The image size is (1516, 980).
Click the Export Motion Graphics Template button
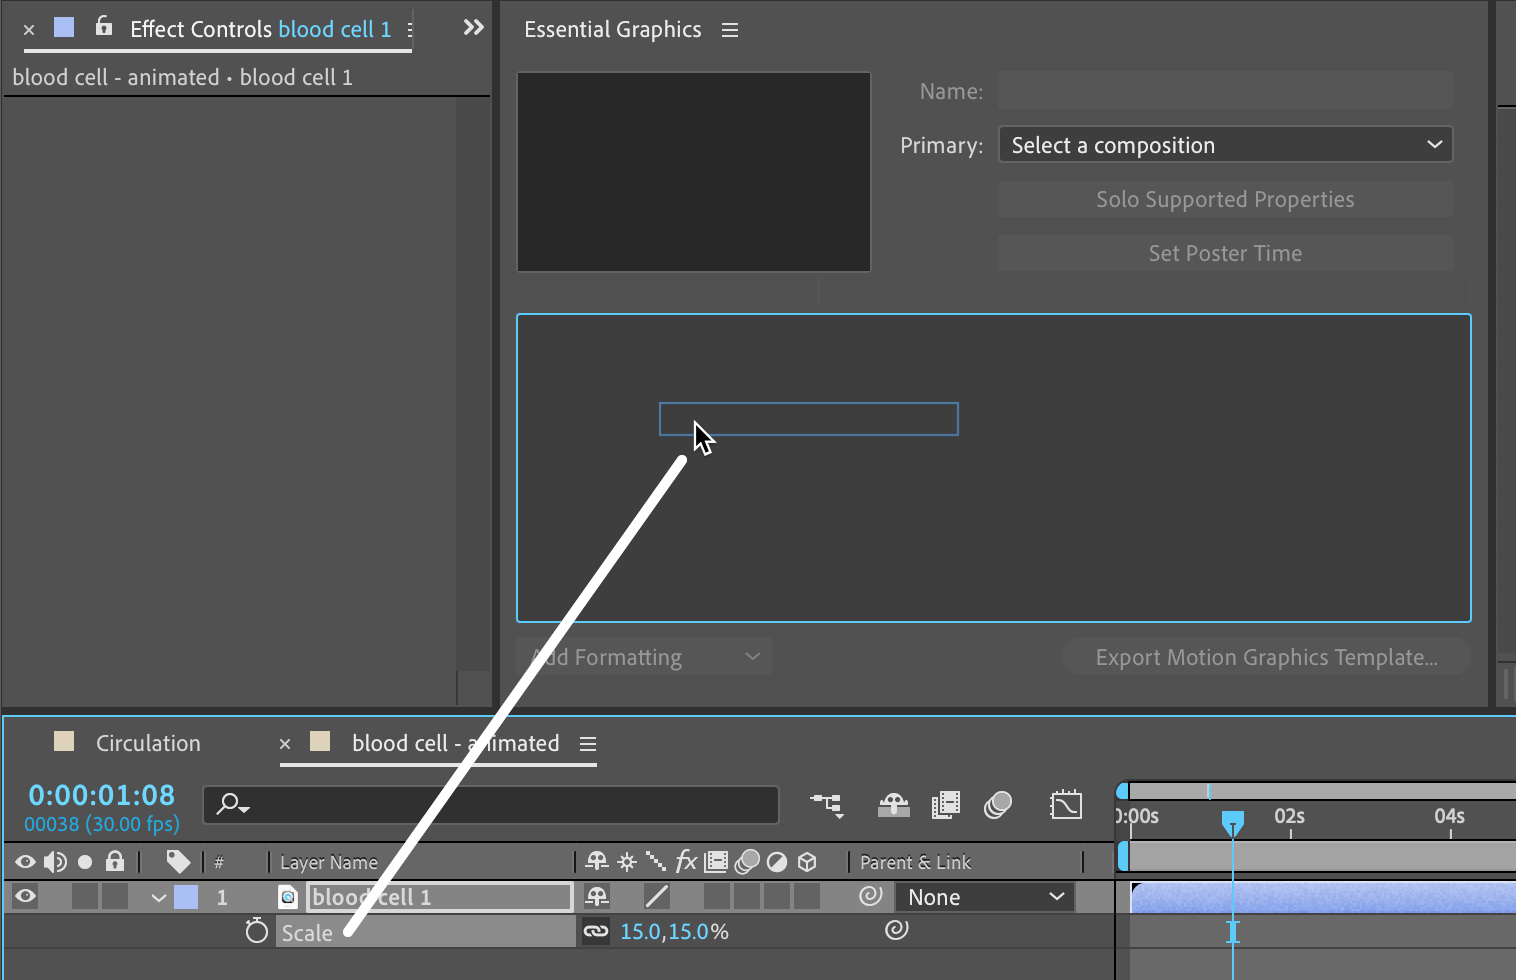click(x=1266, y=657)
